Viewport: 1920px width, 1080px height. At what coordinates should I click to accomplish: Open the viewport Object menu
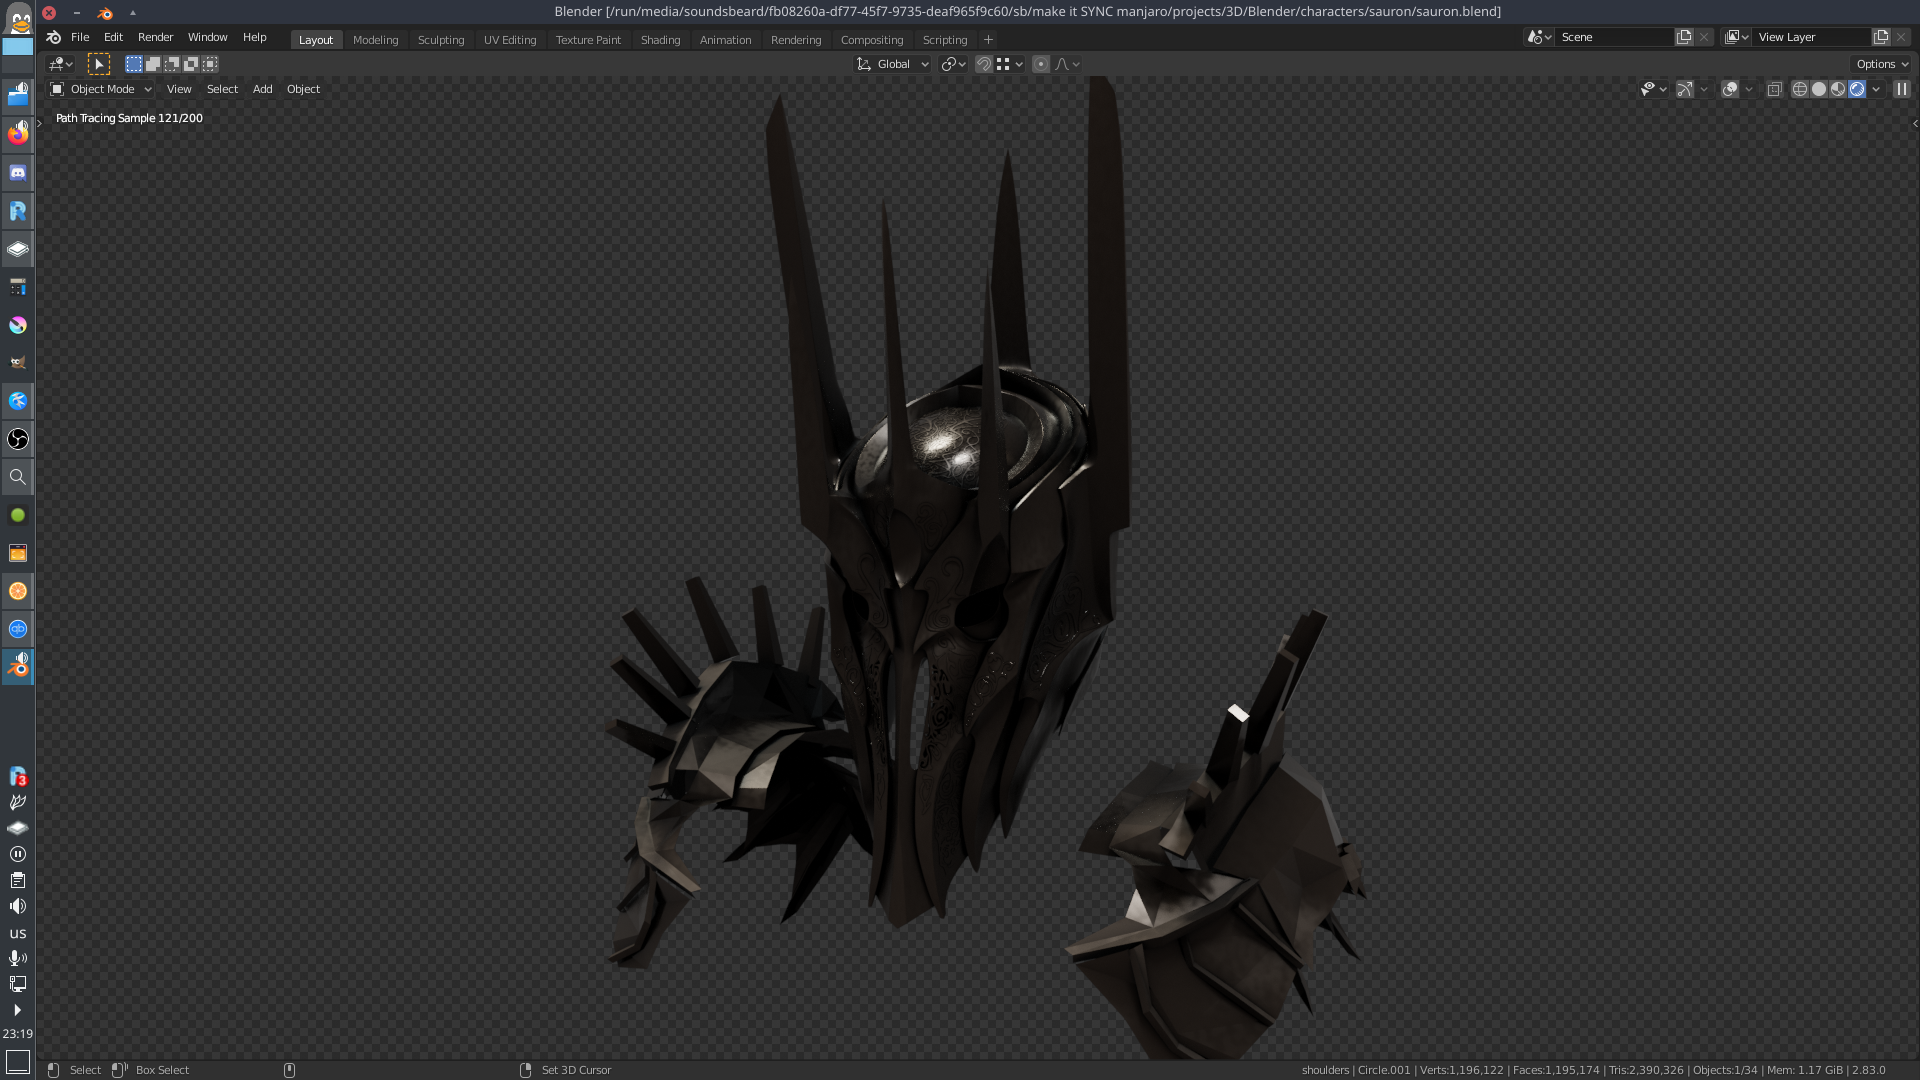click(303, 89)
